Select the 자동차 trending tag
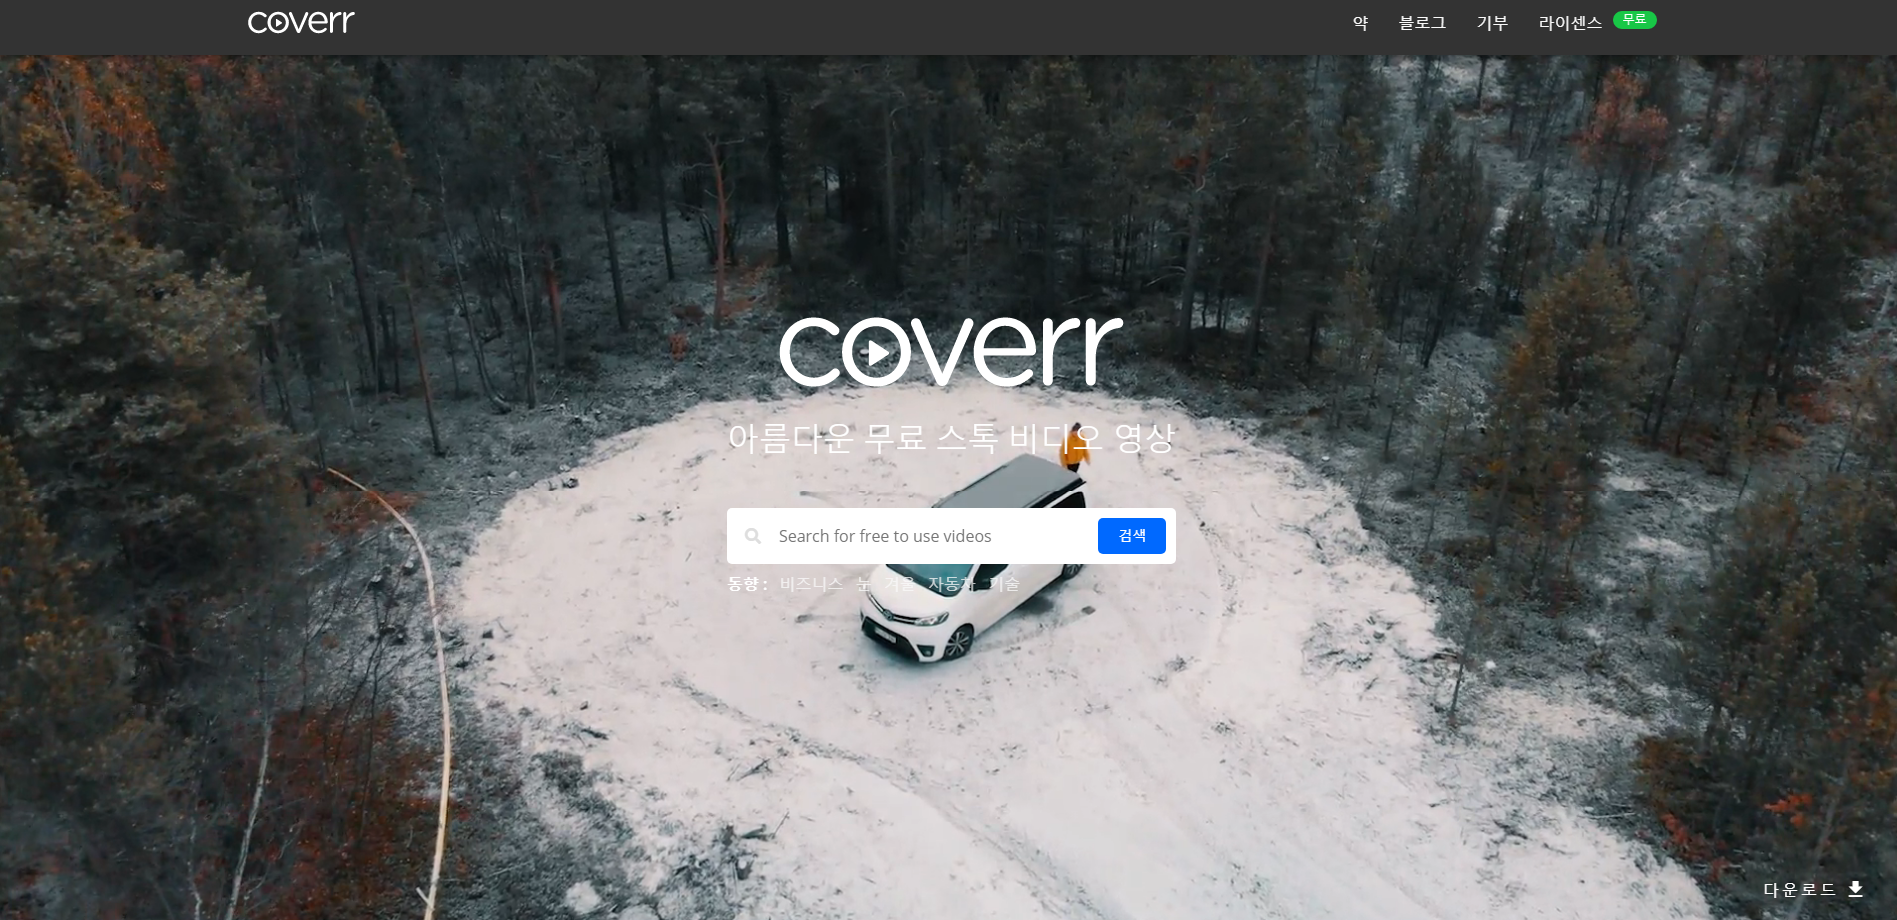Image resolution: width=1897 pixels, height=920 pixels. click(x=952, y=584)
